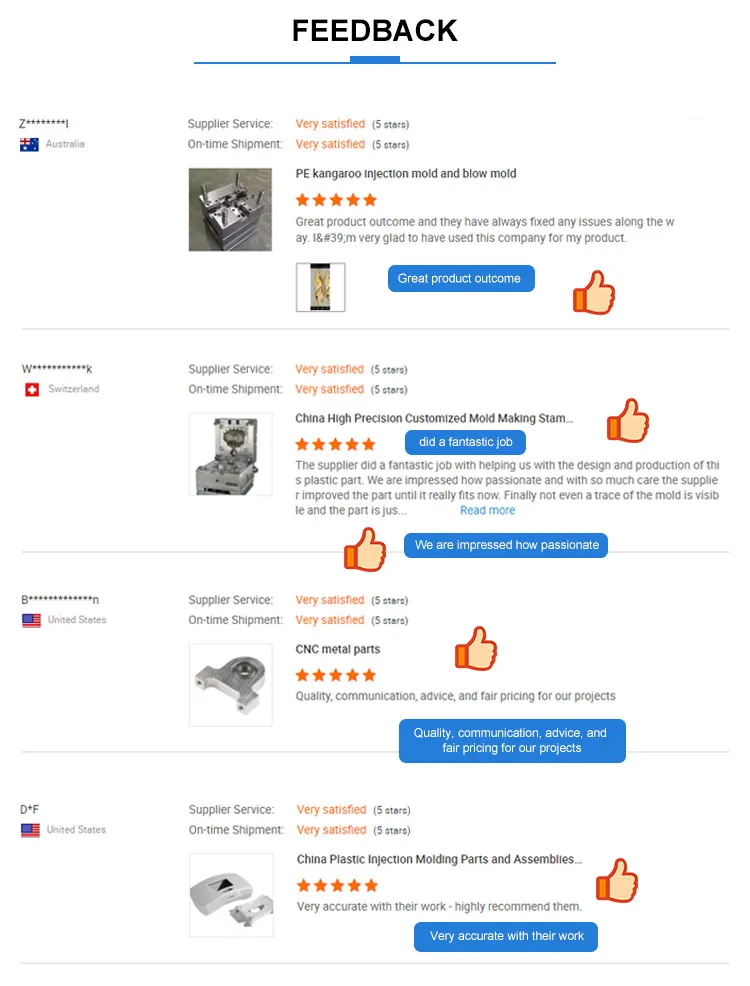Open China High Precision Customized Mold title
The width and height of the screenshot is (750, 986).
coord(434,419)
